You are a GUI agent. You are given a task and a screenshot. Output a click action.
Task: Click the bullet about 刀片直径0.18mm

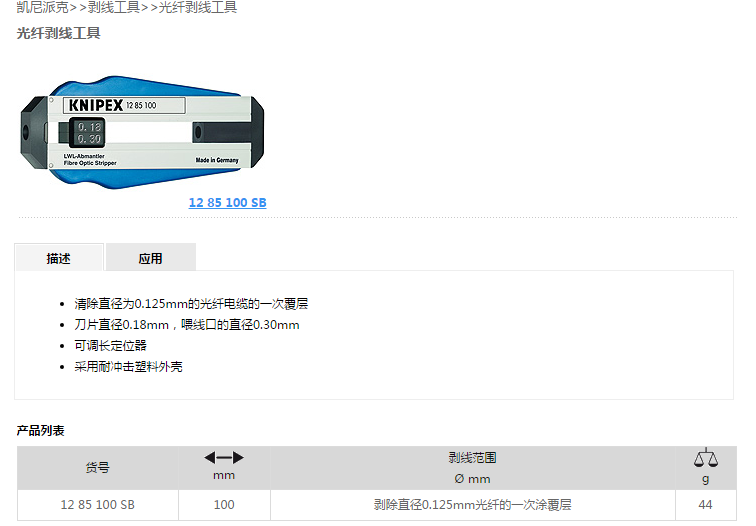point(187,325)
